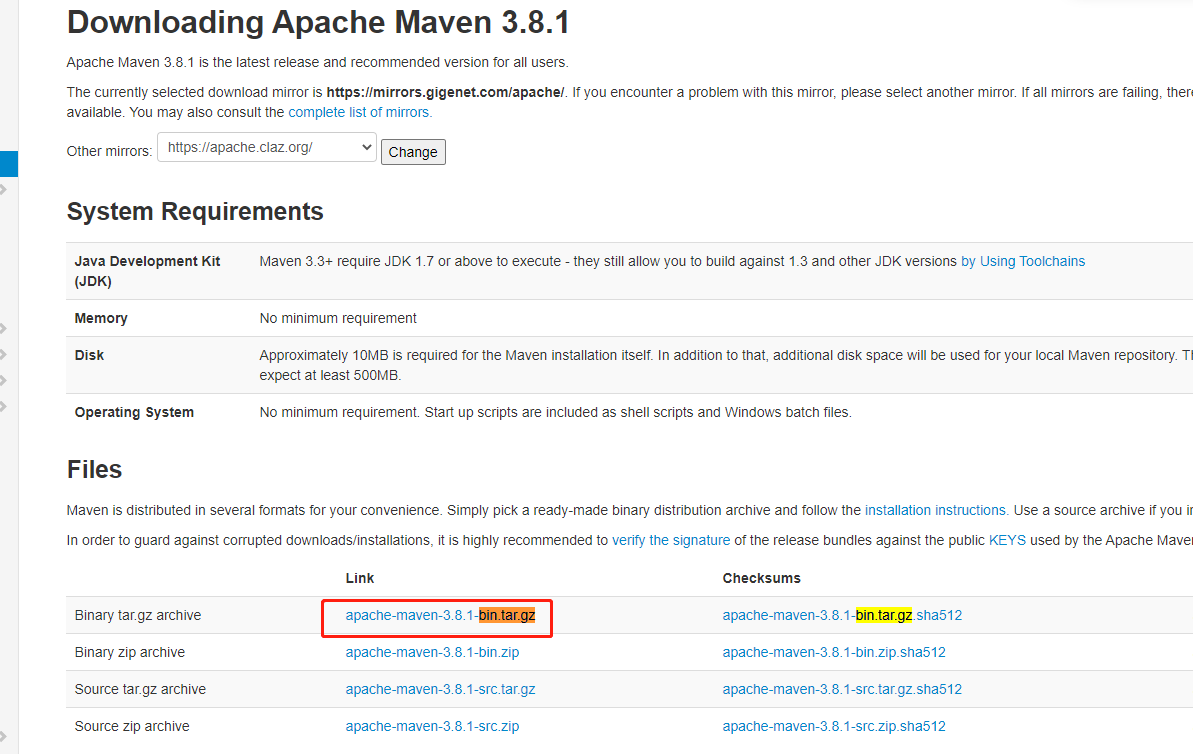Open the public KEYS link
Screen dimensions: 1193x754
(x=1007, y=540)
